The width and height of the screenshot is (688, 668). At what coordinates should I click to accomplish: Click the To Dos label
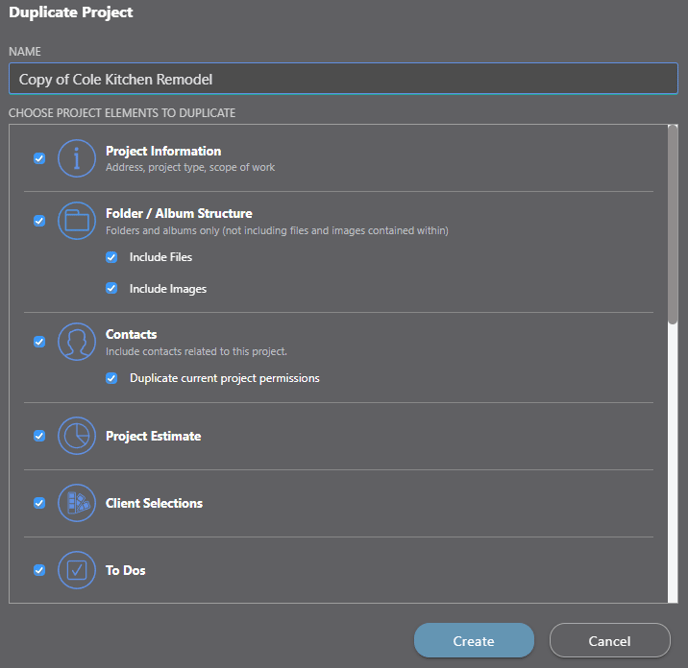pyautogui.click(x=125, y=570)
